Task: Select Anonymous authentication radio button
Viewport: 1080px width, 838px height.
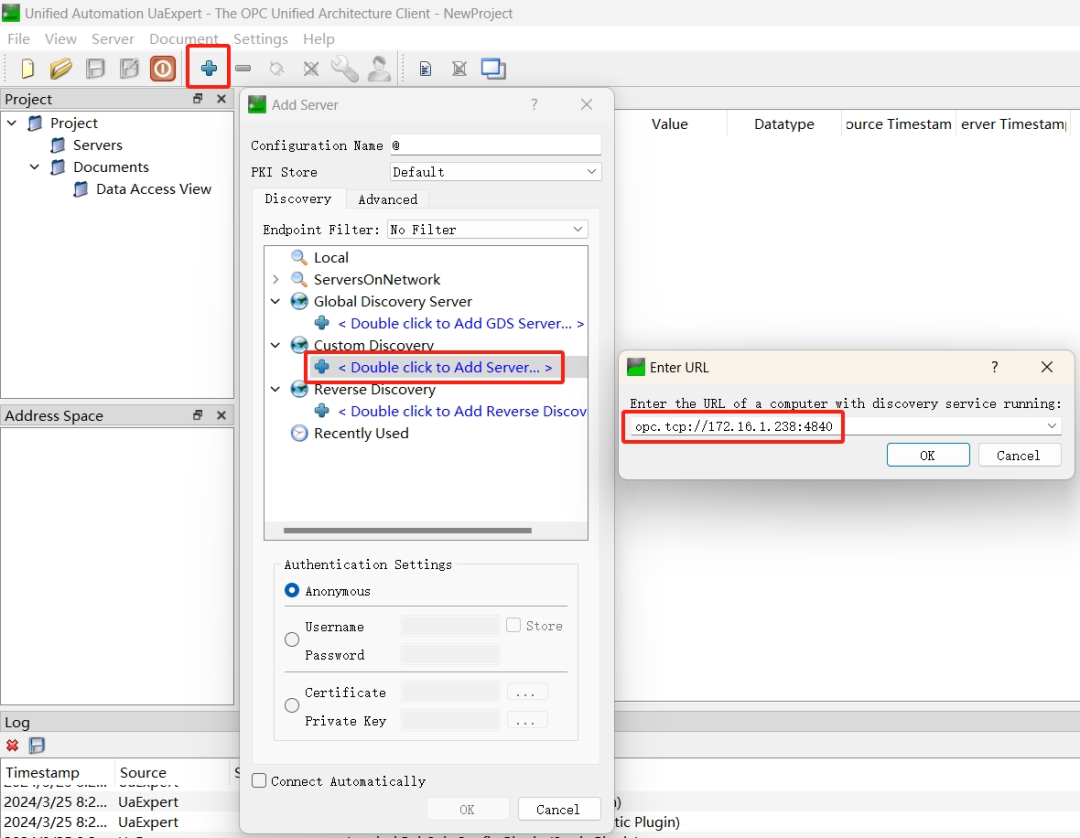Action: click(292, 591)
